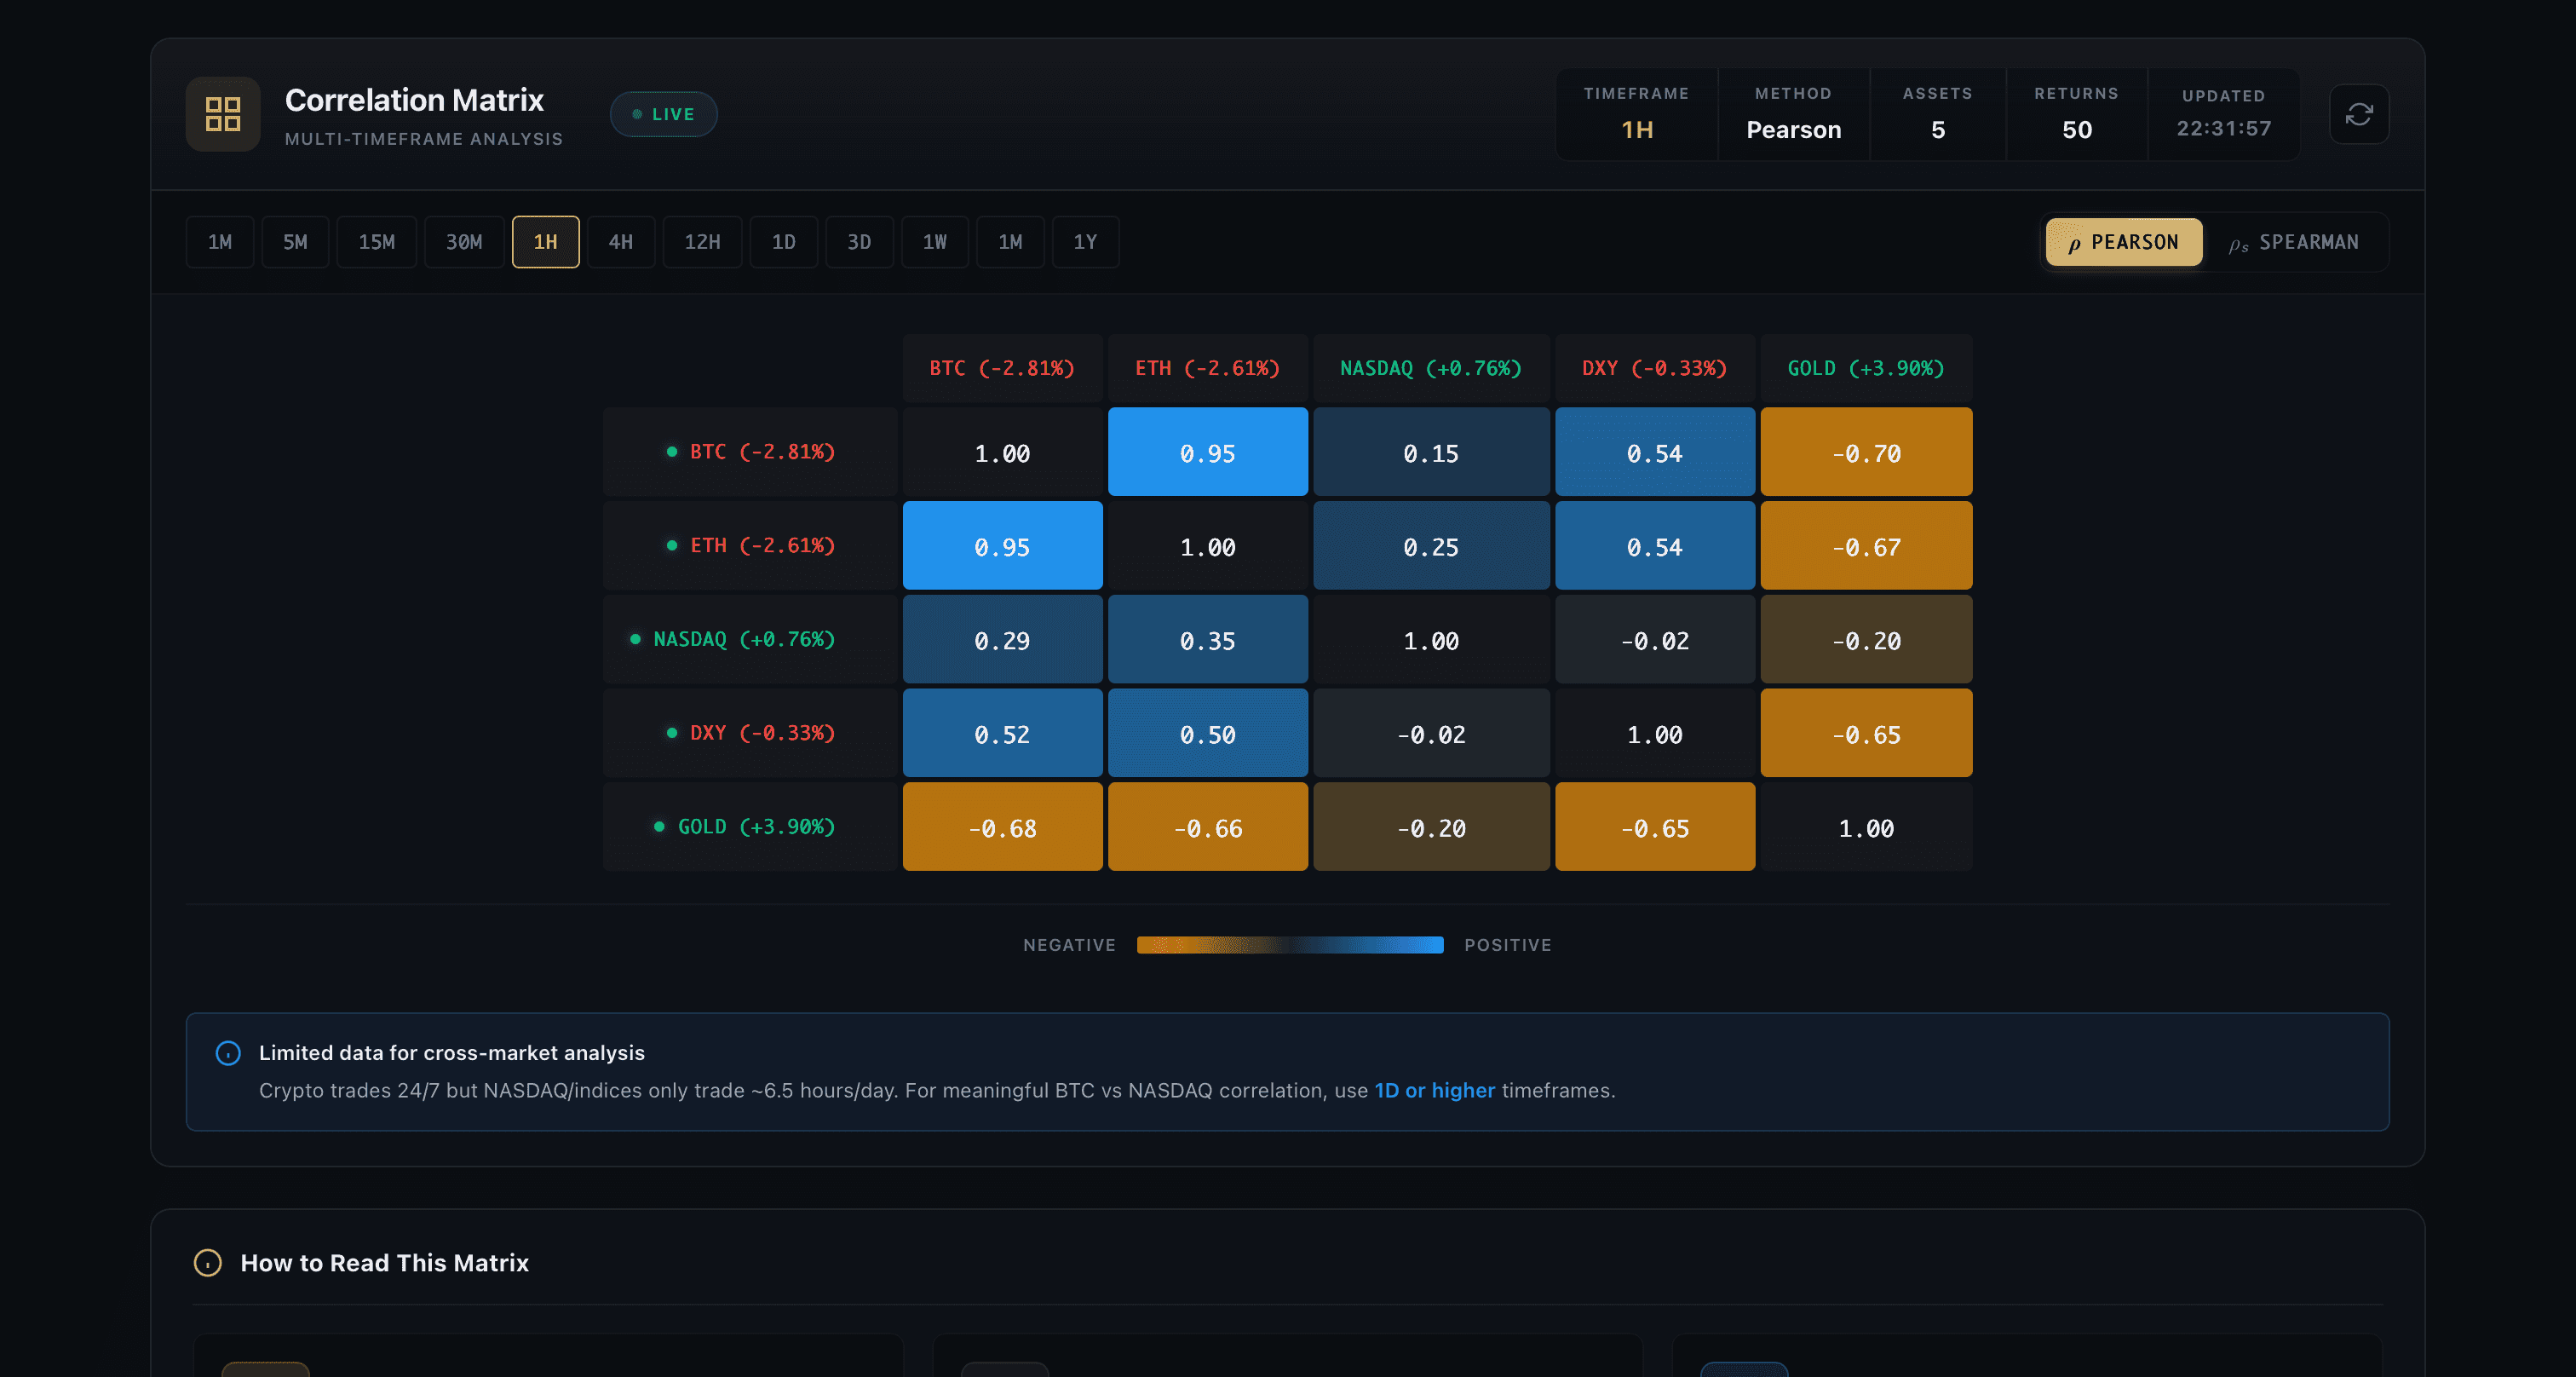Select the 1W timeframe tab
2576x1377 pixels.
pyautogui.click(x=935, y=242)
